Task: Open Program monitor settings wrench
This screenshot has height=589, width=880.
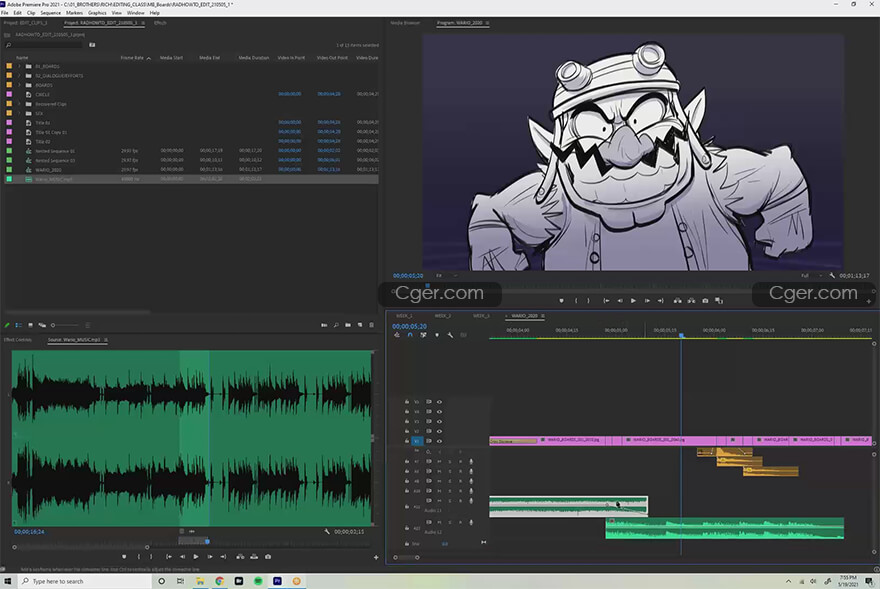Action: [832, 276]
